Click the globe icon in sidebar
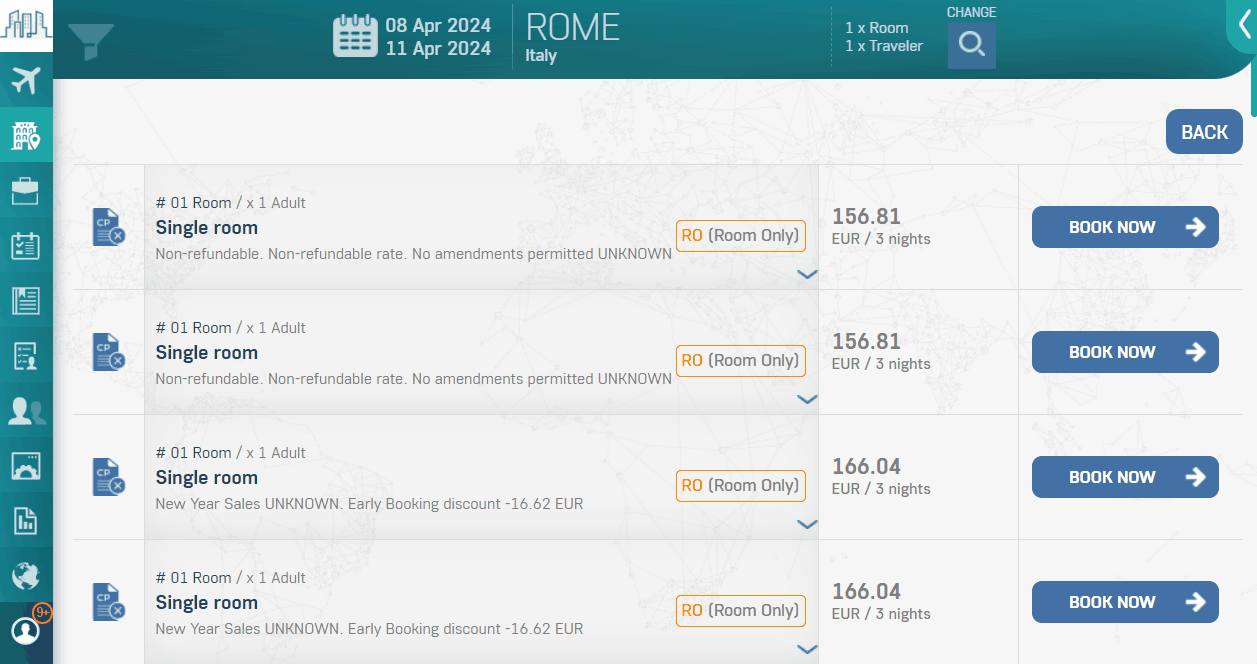Viewport: 1257px width, 664px height. point(25,575)
